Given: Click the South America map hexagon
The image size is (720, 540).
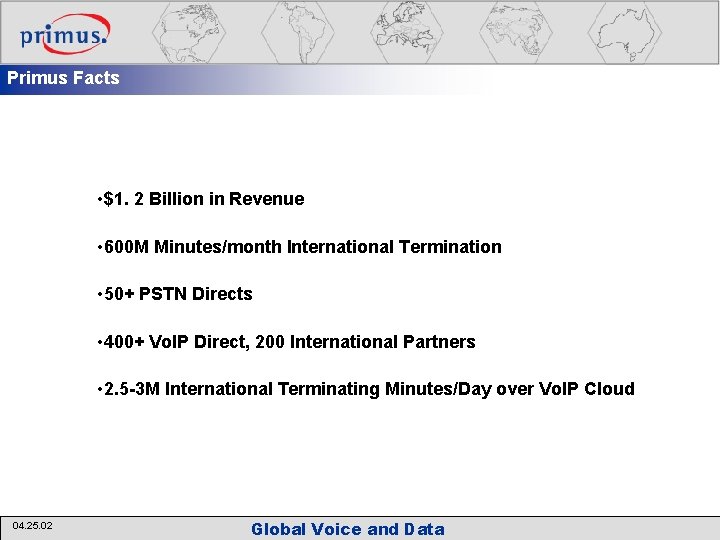Looking at the screenshot, I should tap(298, 32).
